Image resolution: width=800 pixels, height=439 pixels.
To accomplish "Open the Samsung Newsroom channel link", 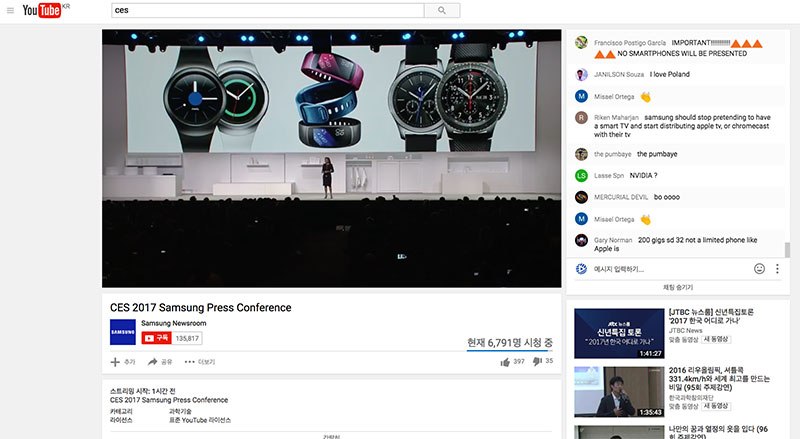I will 173,323.
